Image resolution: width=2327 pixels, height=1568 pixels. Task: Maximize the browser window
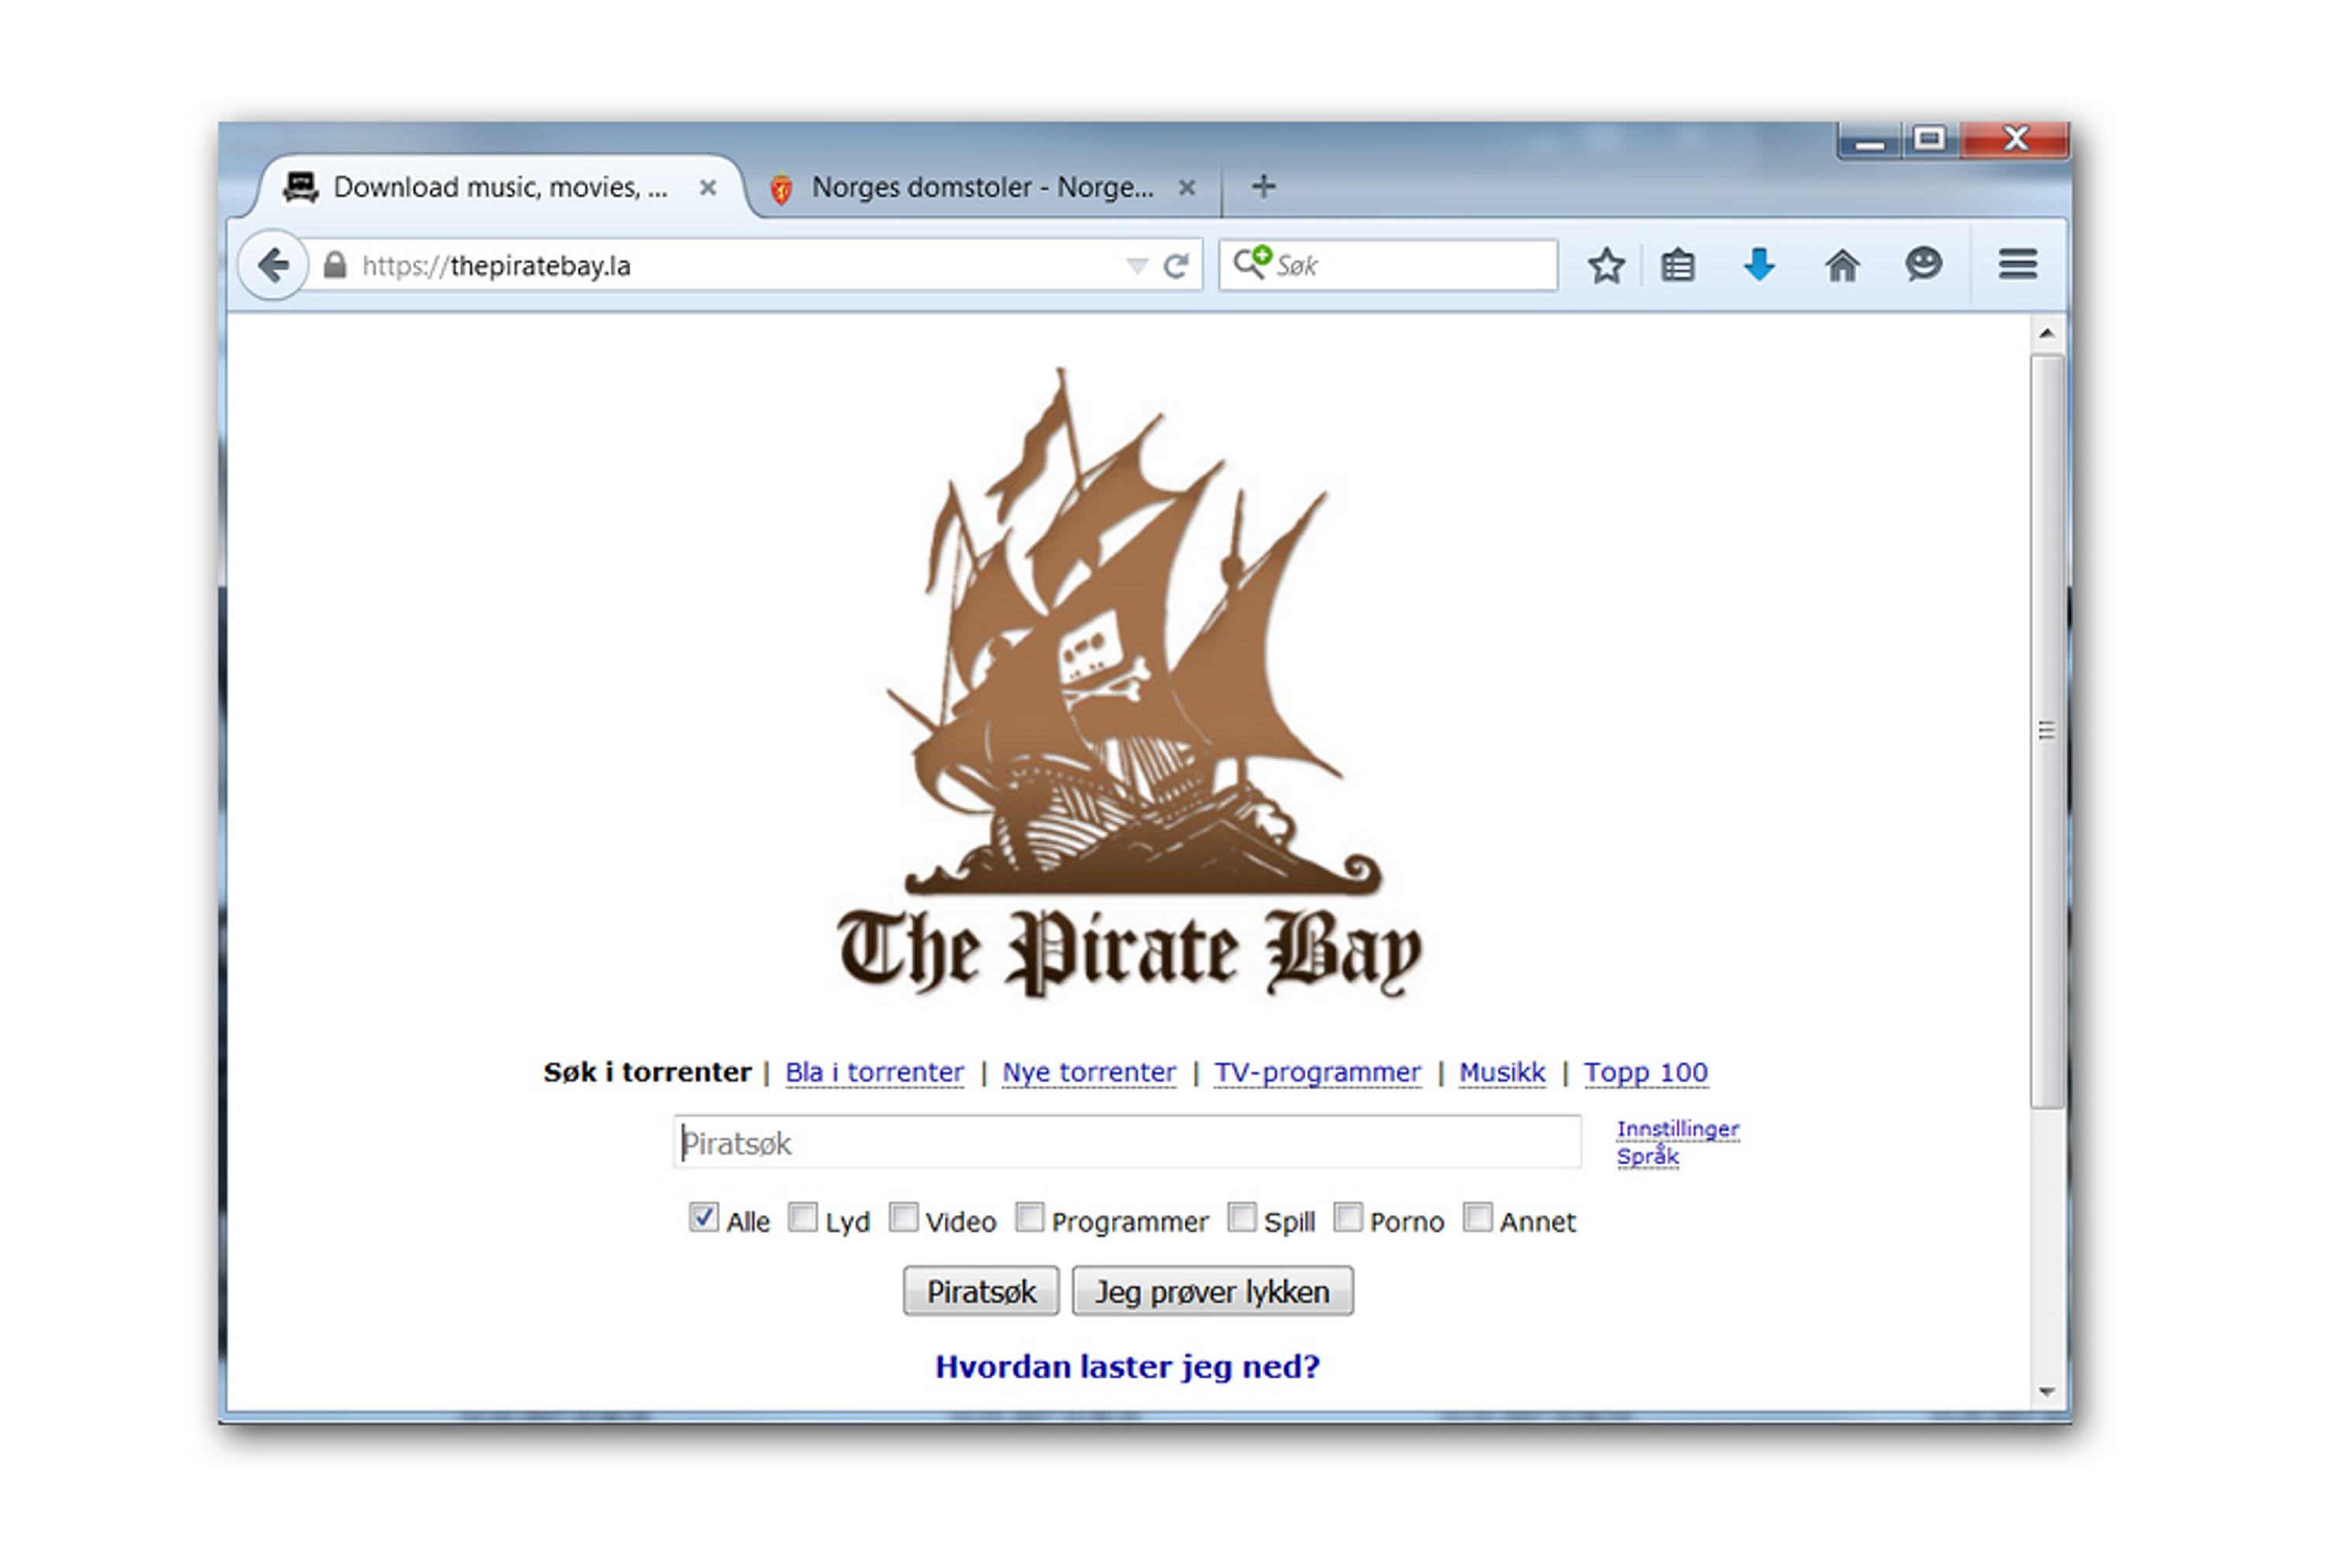1930,140
